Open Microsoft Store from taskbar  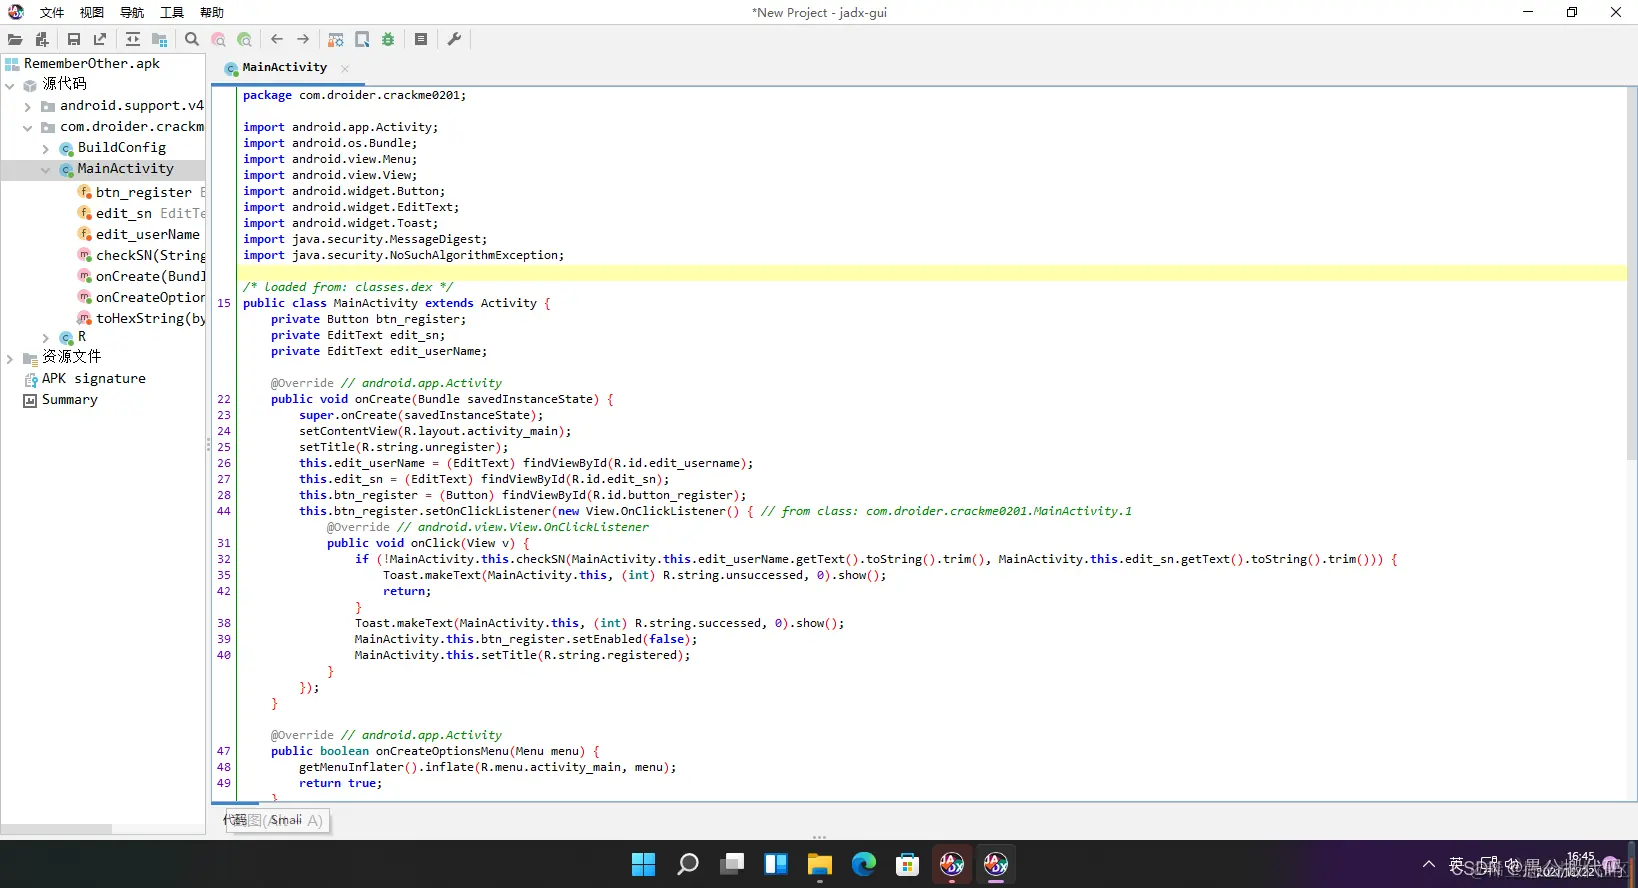[x=908, y=864]
